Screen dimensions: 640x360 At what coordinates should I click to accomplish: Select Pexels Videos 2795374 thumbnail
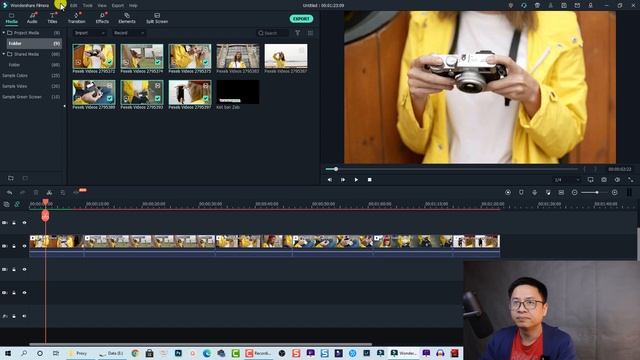pyautogui.click(x=142, y=56)
